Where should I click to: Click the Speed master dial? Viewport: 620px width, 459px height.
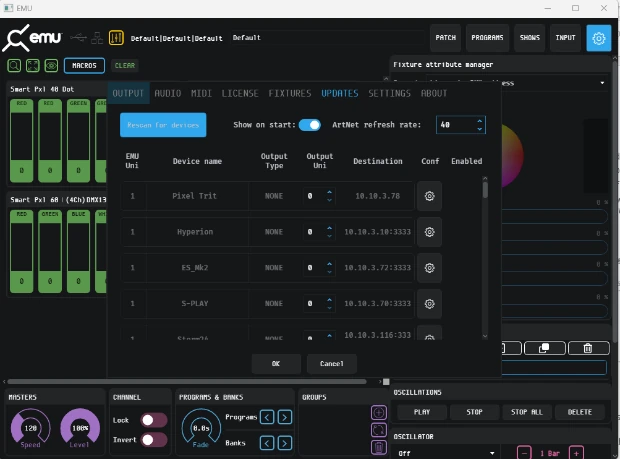tap(30, 428)
